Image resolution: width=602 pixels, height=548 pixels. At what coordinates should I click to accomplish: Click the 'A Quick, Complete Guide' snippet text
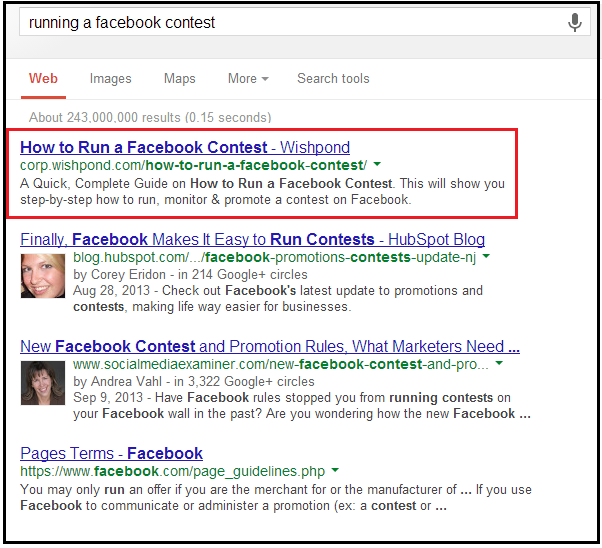(263, 192)
